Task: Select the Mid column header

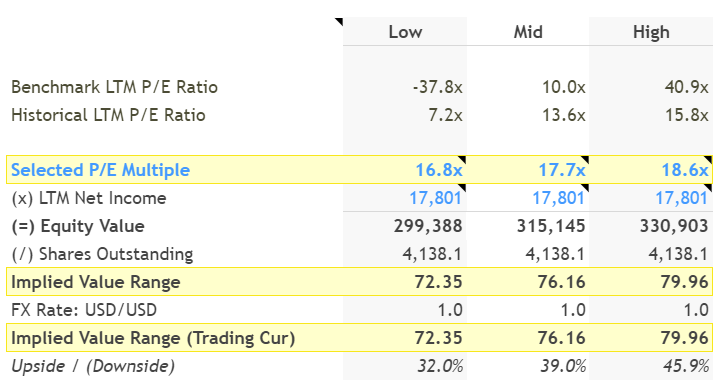Action: 528,32
